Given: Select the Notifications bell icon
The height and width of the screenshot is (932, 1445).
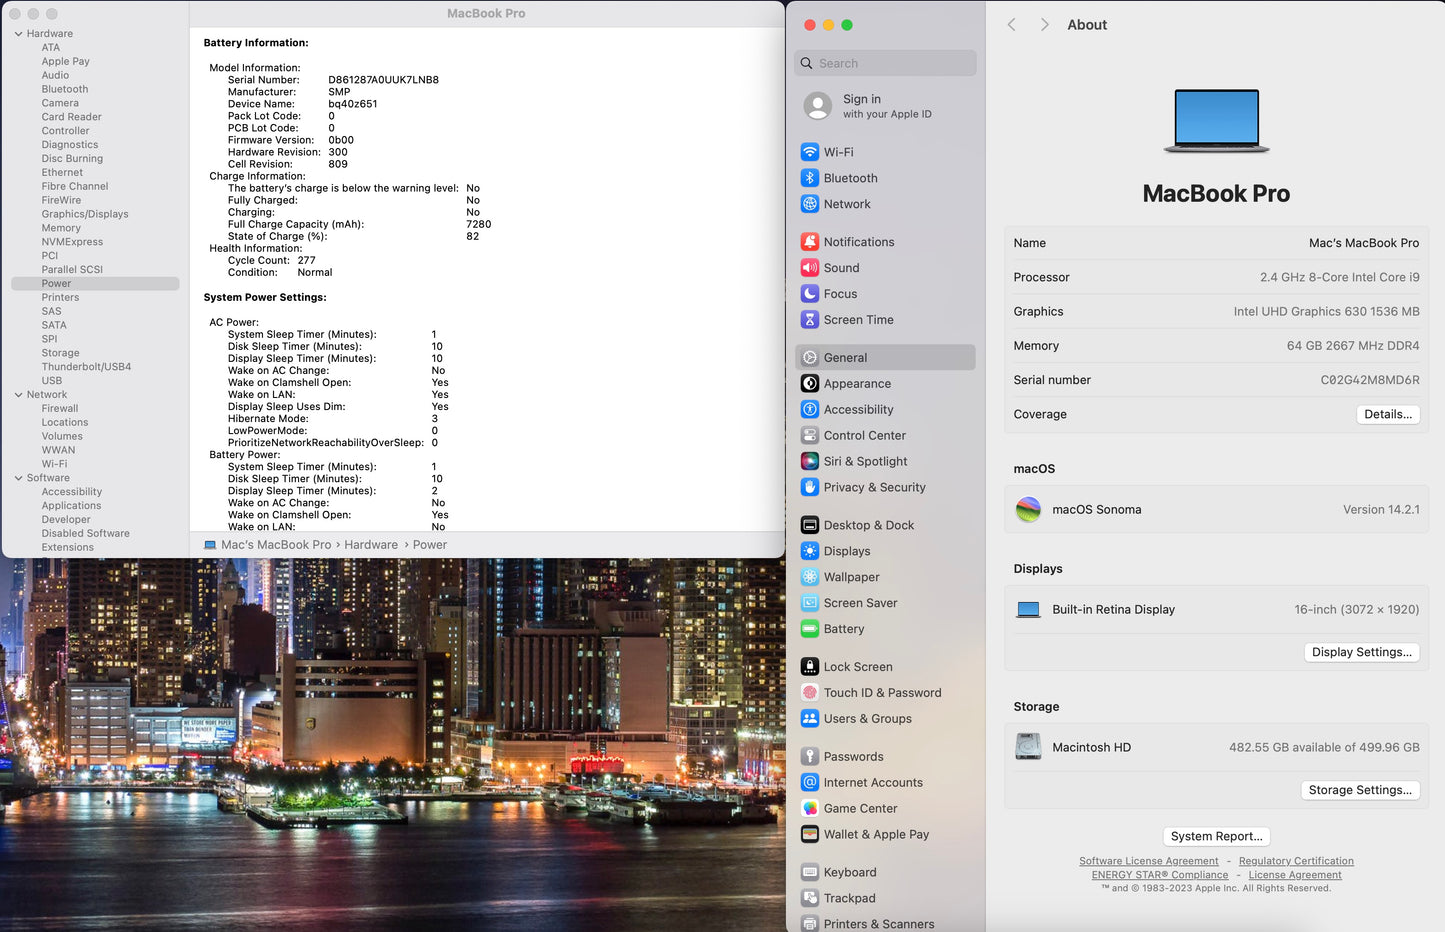Looking at the screenshot, I should pyautogui.click(x=810, y=242).
